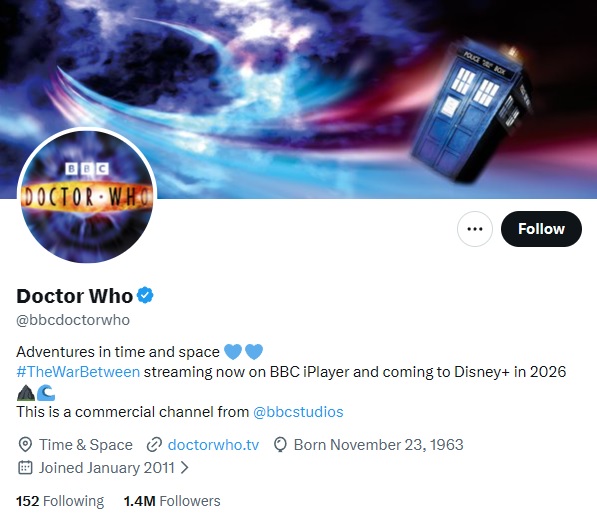View the 1.4M Followers list

tap(172, 501)
